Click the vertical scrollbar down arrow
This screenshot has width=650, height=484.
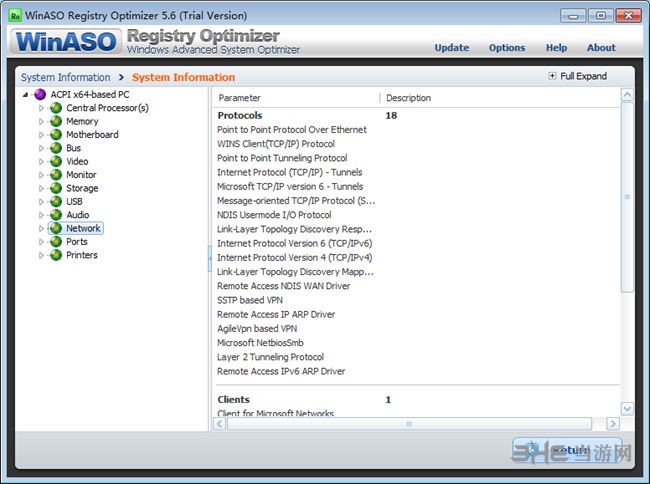627,409
